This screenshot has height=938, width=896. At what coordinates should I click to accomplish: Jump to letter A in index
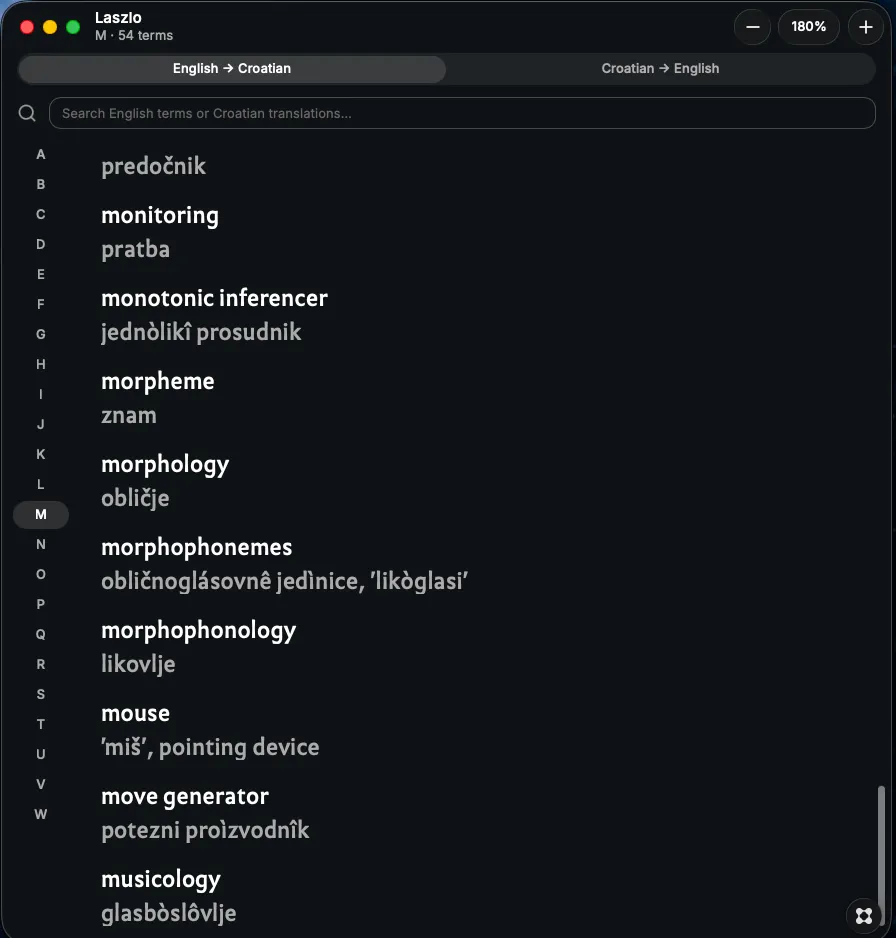point(41,154)
